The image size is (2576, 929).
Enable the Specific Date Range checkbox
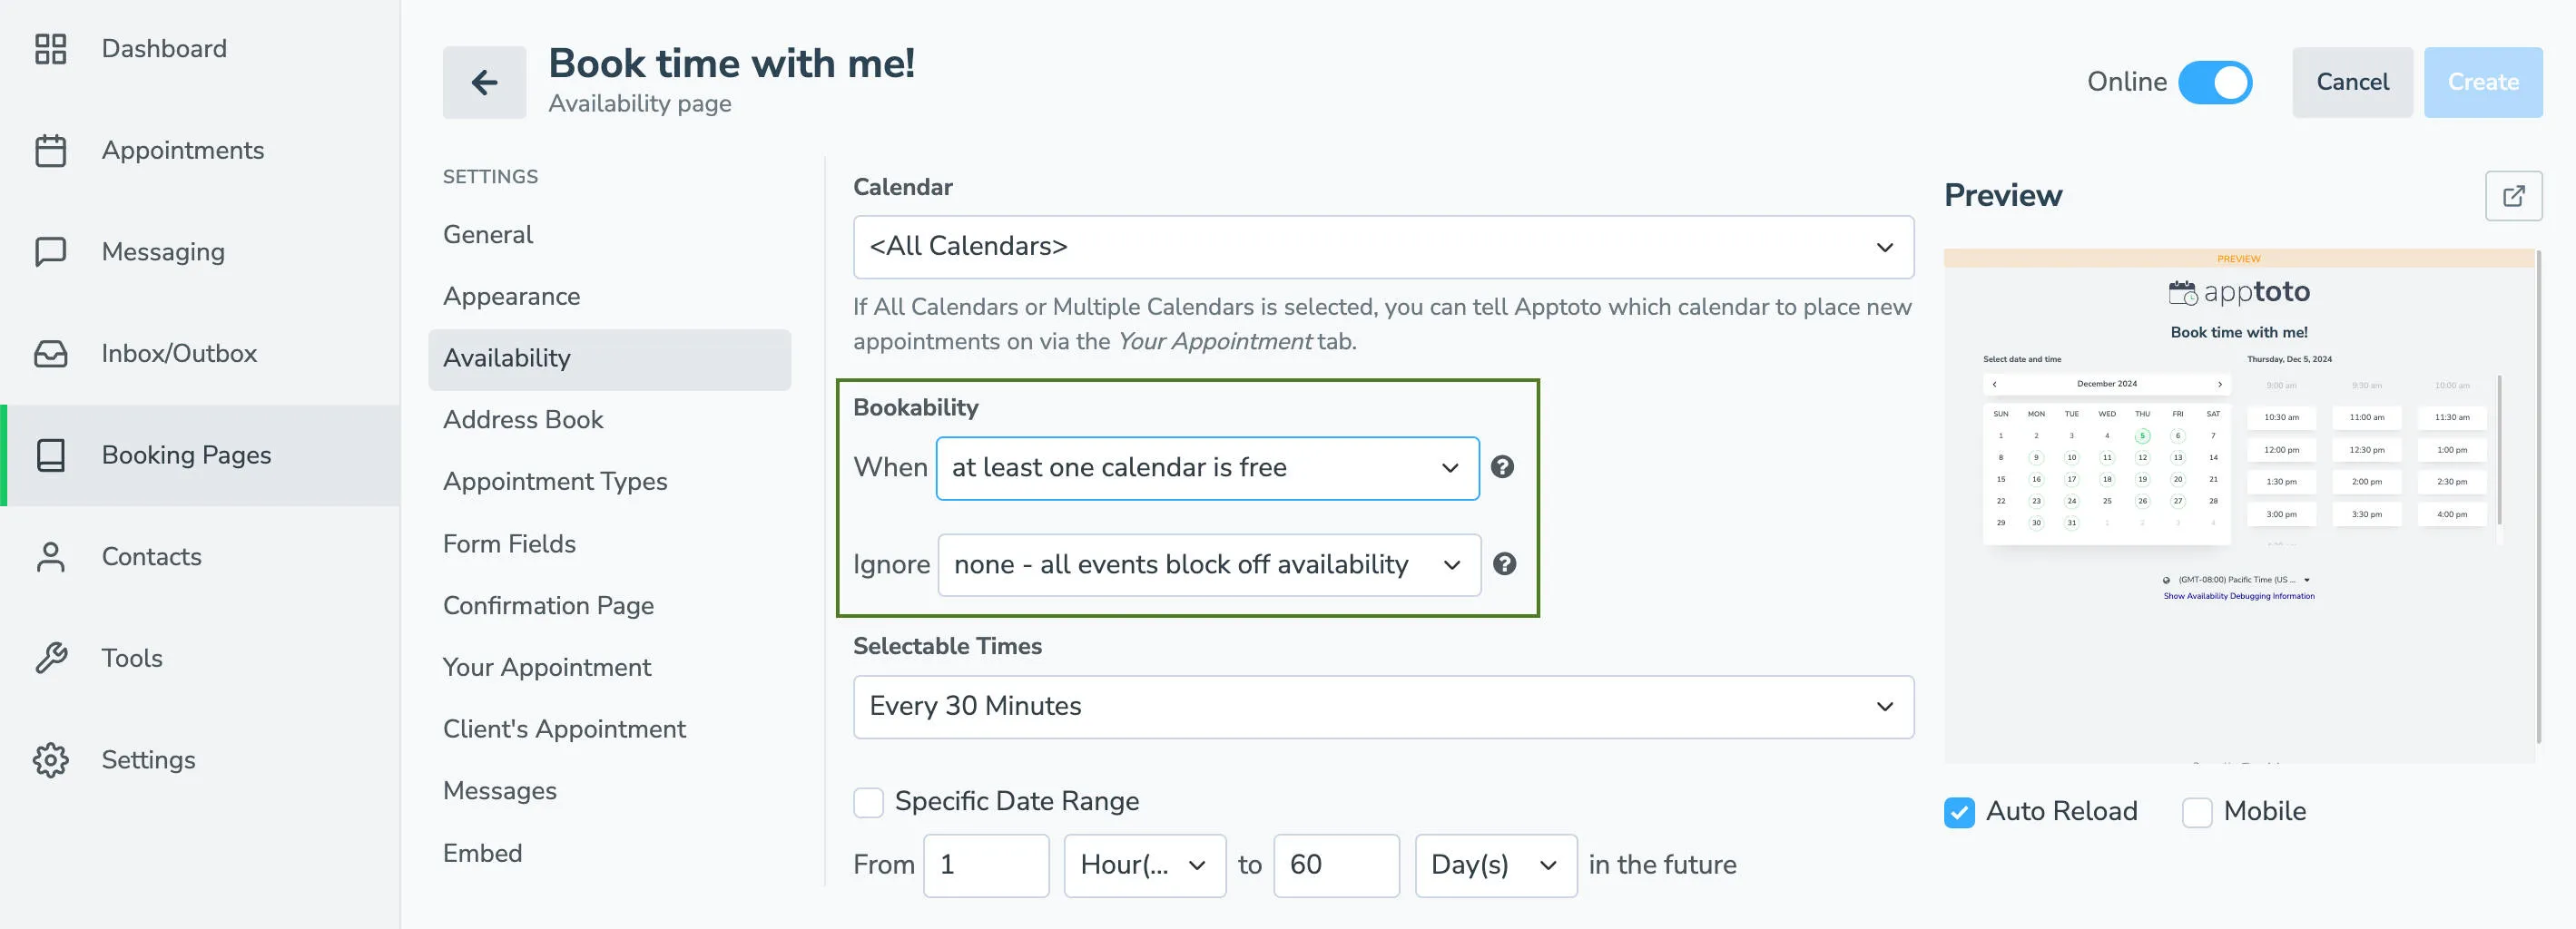pyautogui.click(x=868, y=801)
